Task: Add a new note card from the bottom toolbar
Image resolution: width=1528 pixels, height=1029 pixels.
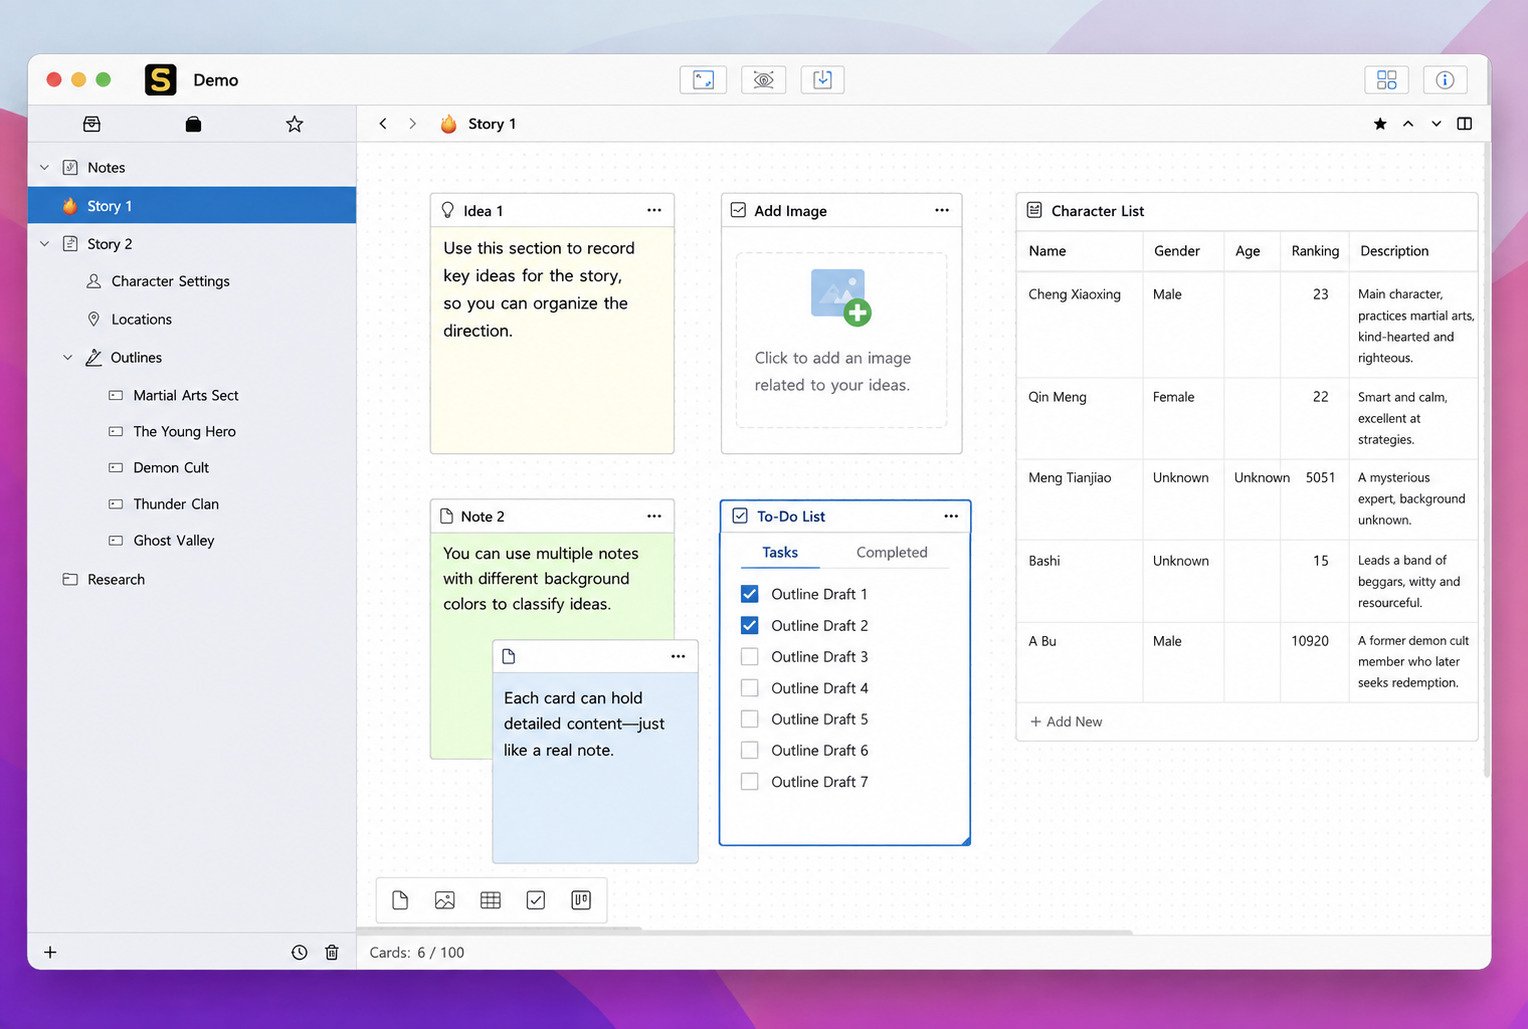Action: tap(400, 900)
